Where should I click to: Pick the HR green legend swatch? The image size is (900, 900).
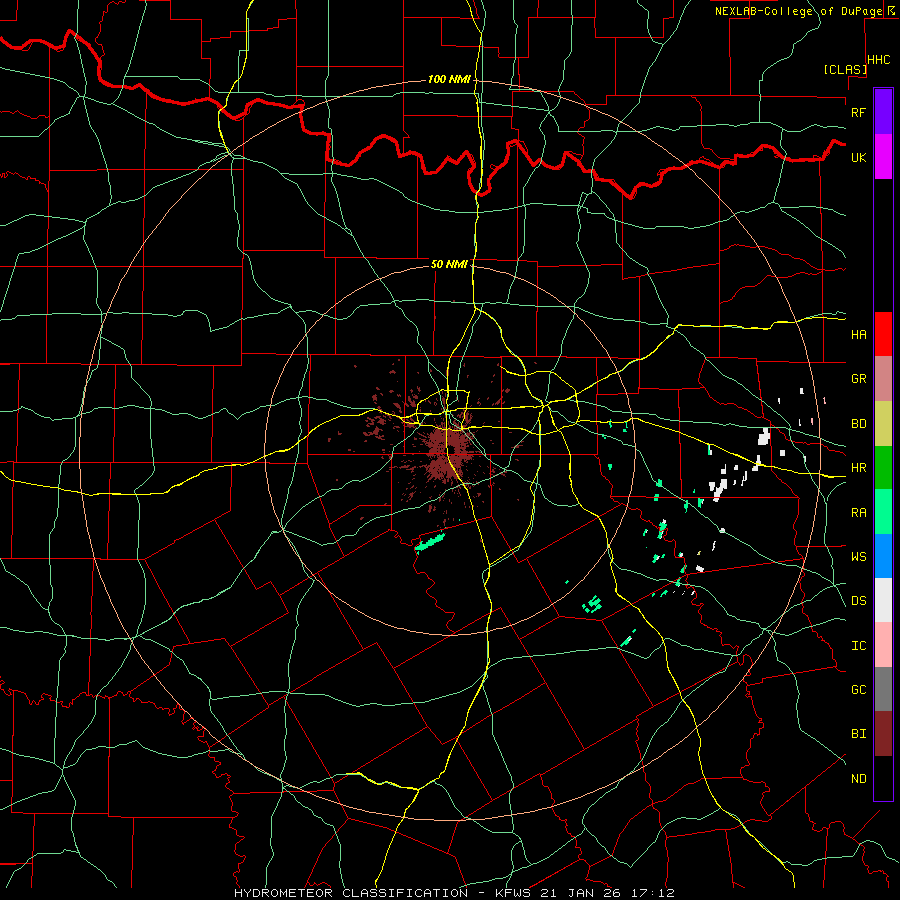pyautogui.click(x=883, y=468)
